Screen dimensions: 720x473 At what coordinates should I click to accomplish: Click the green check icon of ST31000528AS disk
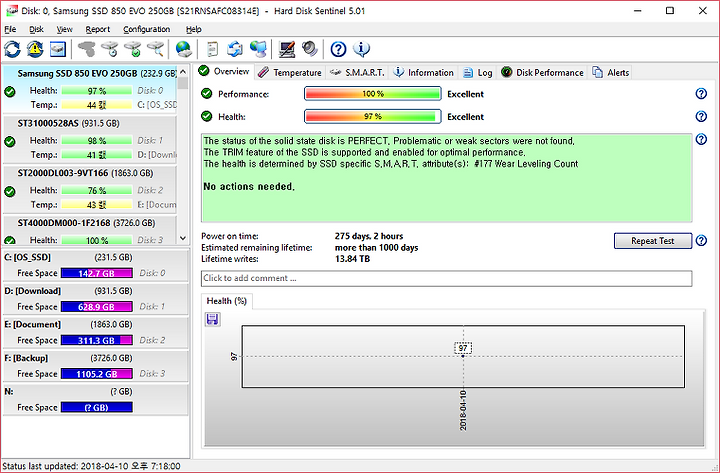click(10, 141)
